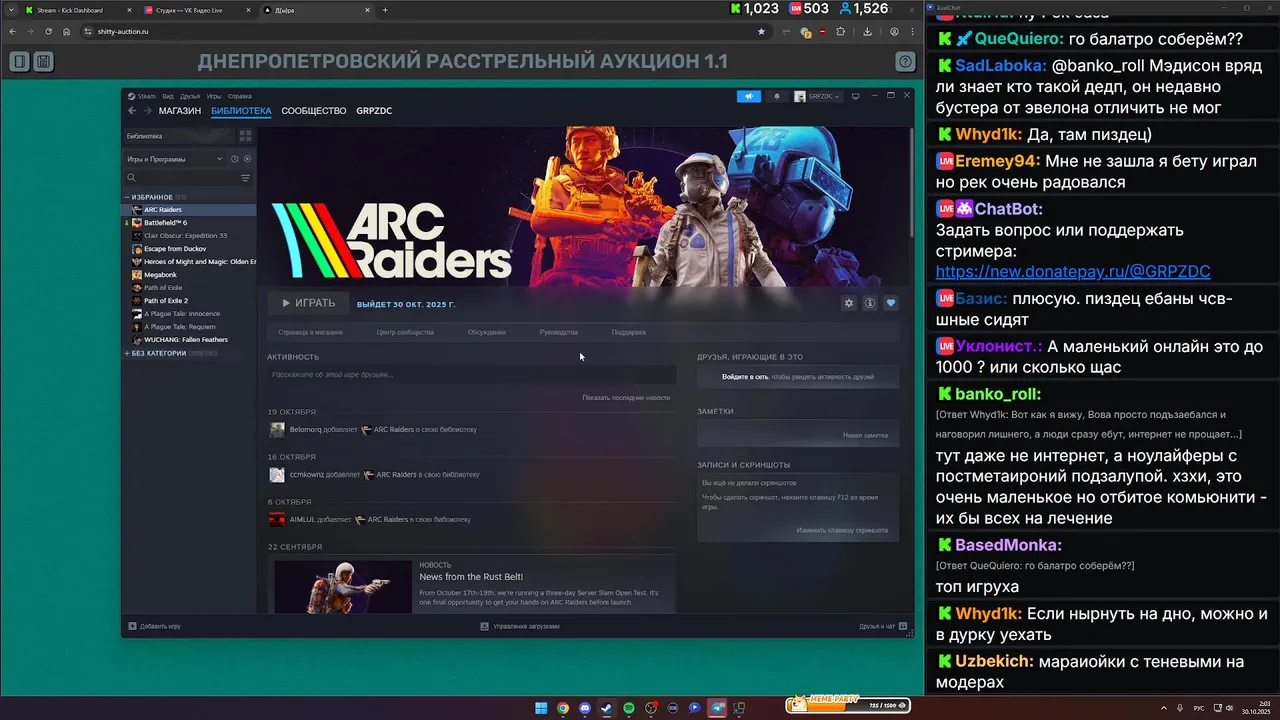Screen dimensions: 1280x720
Task: Switch library to grid view icon
Action: 246,136
